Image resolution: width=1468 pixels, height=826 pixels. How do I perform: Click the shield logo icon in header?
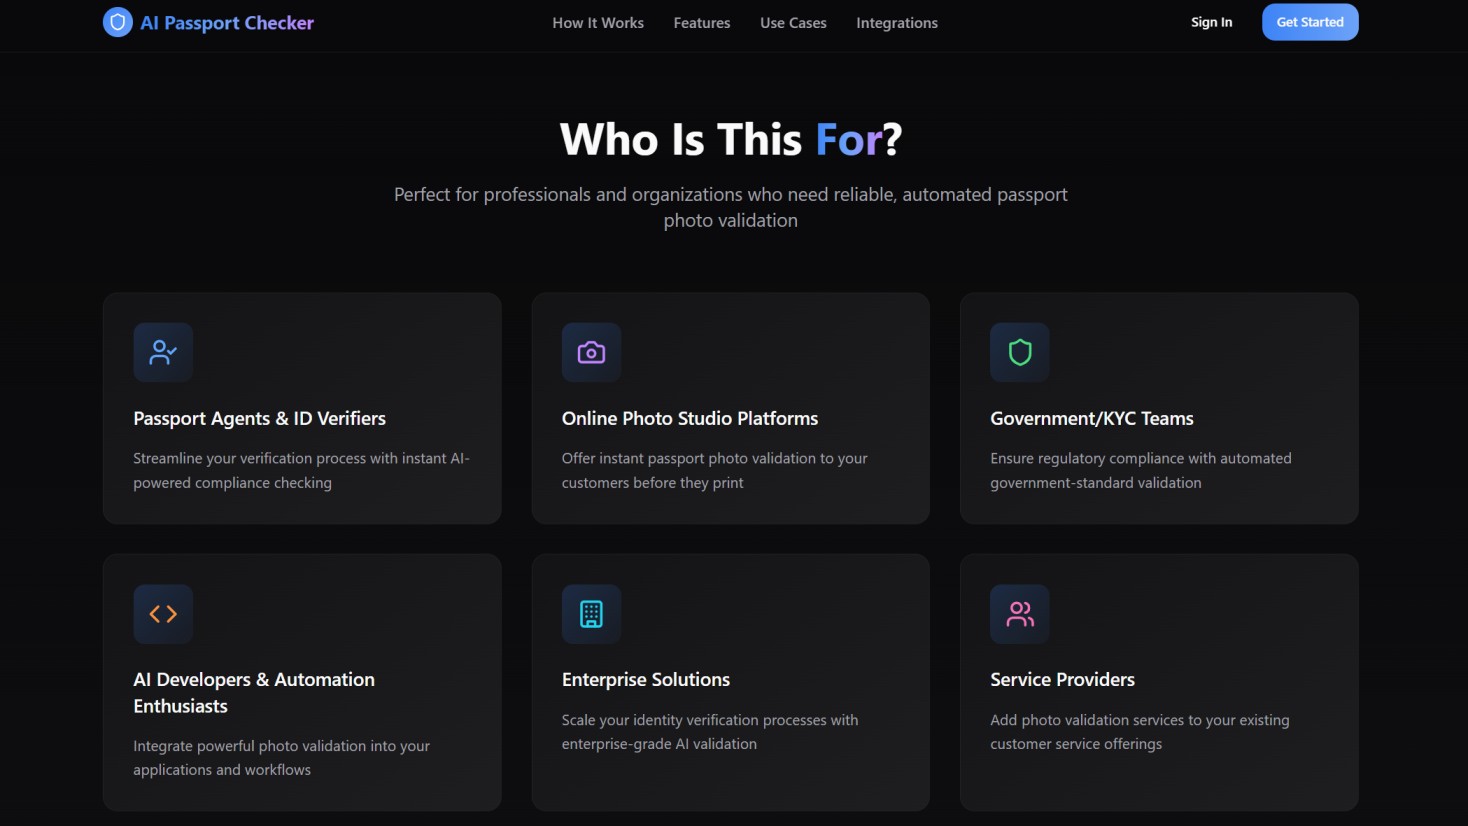(118, 22)
